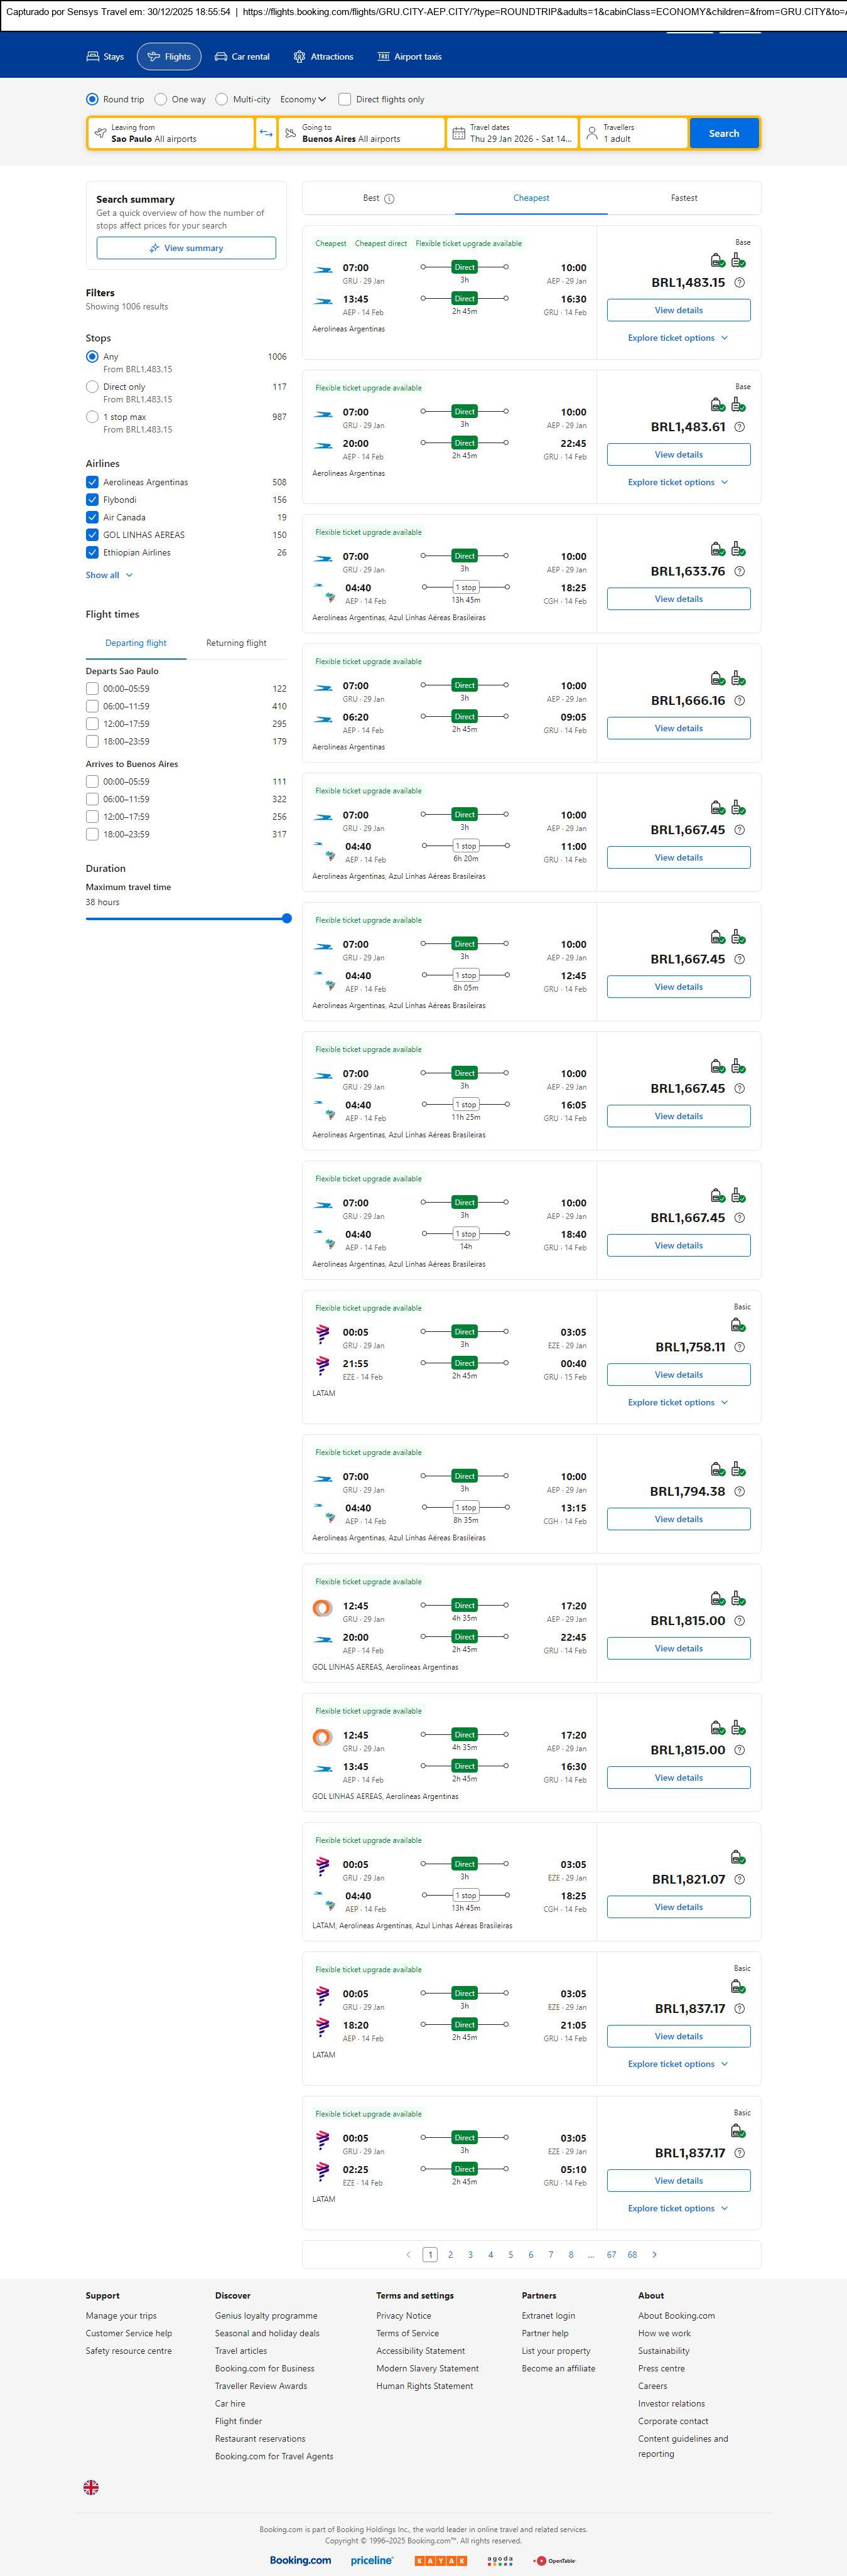Open the Economy cabin class dropdown
This screenshot has height=2576, width=847.
coord(303,99)
